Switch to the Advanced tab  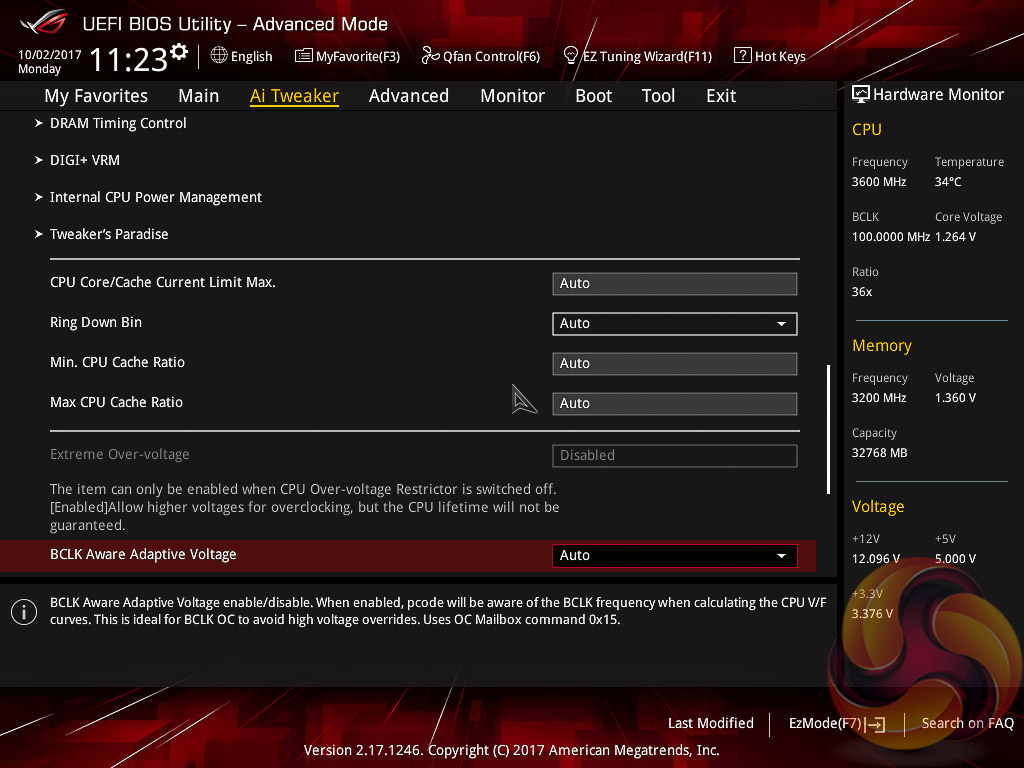[x=408, y=96]
